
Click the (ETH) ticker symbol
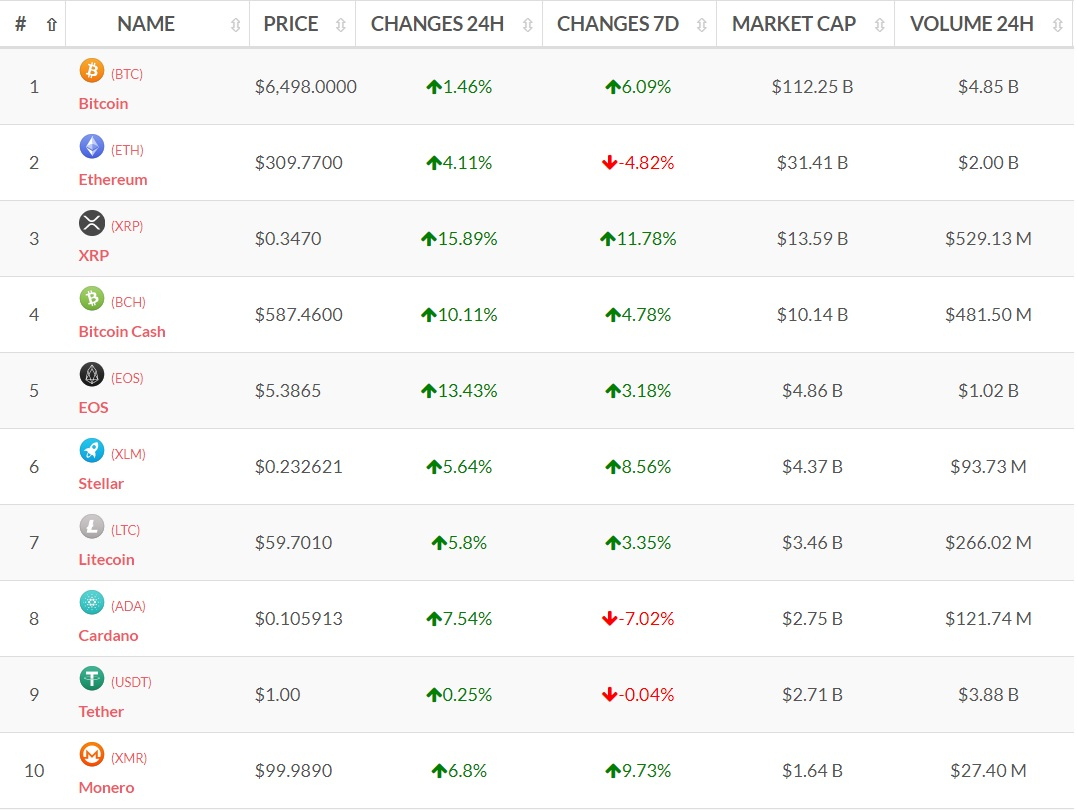[127, 150]
